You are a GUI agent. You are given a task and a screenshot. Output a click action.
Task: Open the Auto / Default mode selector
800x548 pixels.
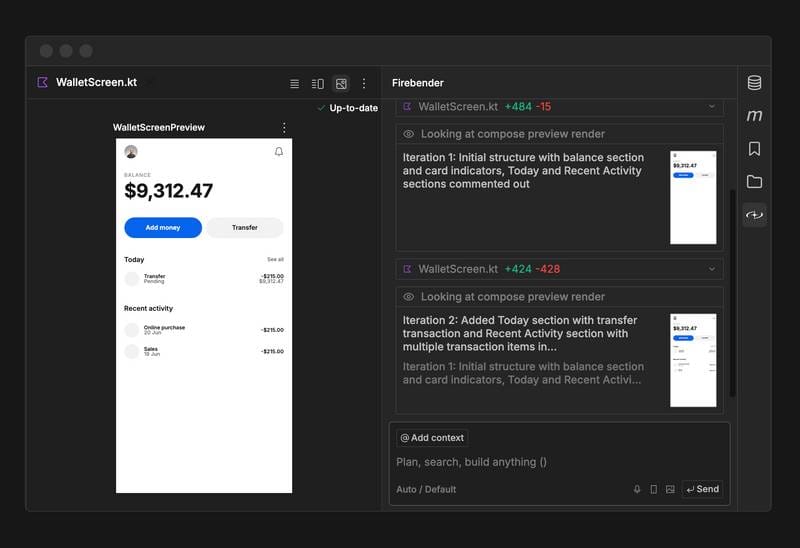[426, 489]
